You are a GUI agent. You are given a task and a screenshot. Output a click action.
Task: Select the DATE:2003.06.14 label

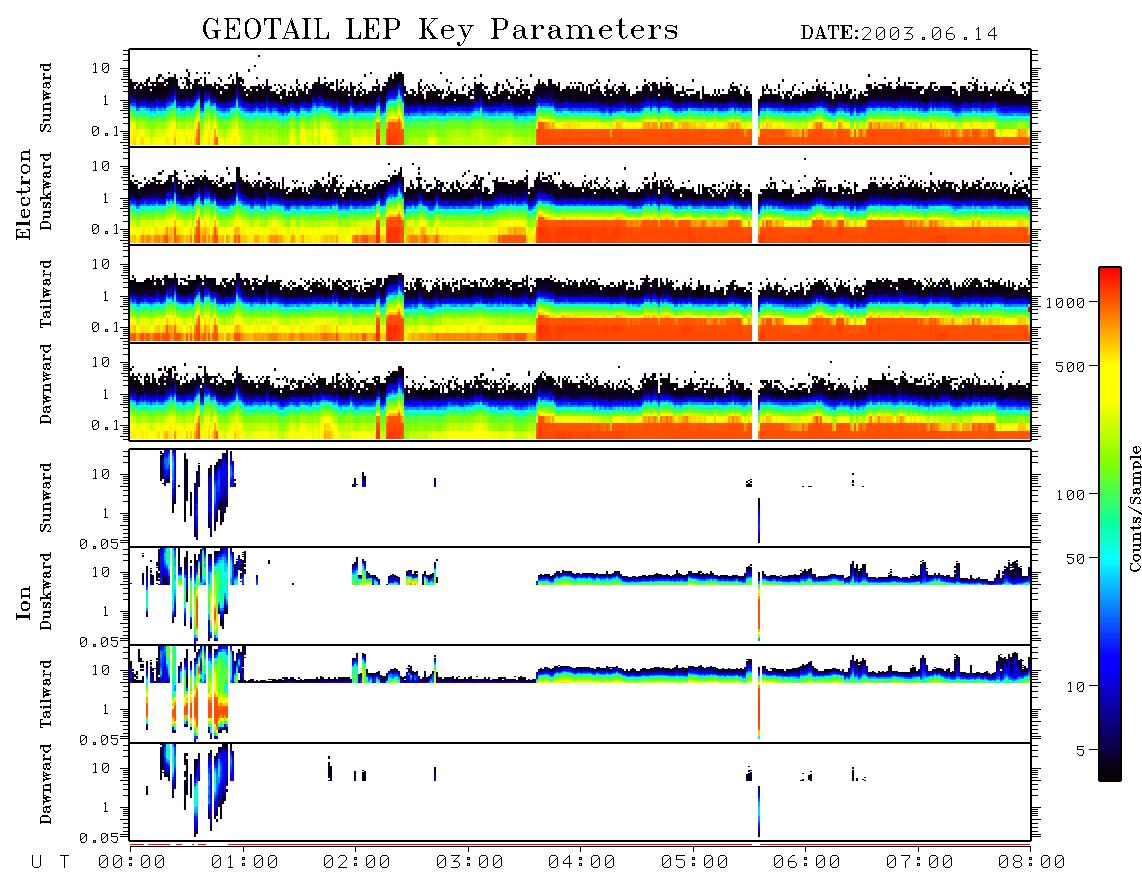[x=899, y=34]
